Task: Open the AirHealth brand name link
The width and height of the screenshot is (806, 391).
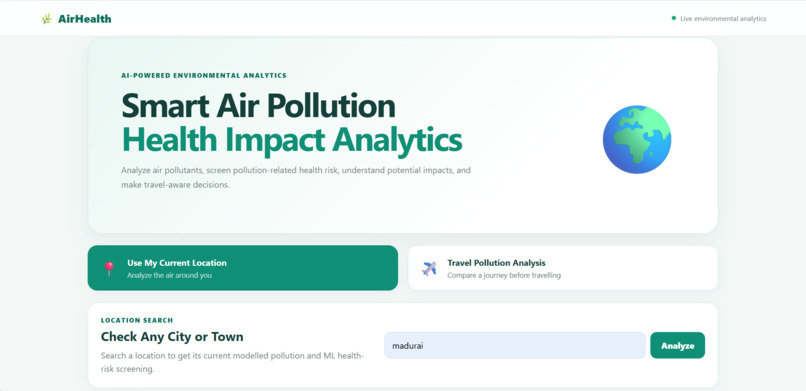Action: 84,19
